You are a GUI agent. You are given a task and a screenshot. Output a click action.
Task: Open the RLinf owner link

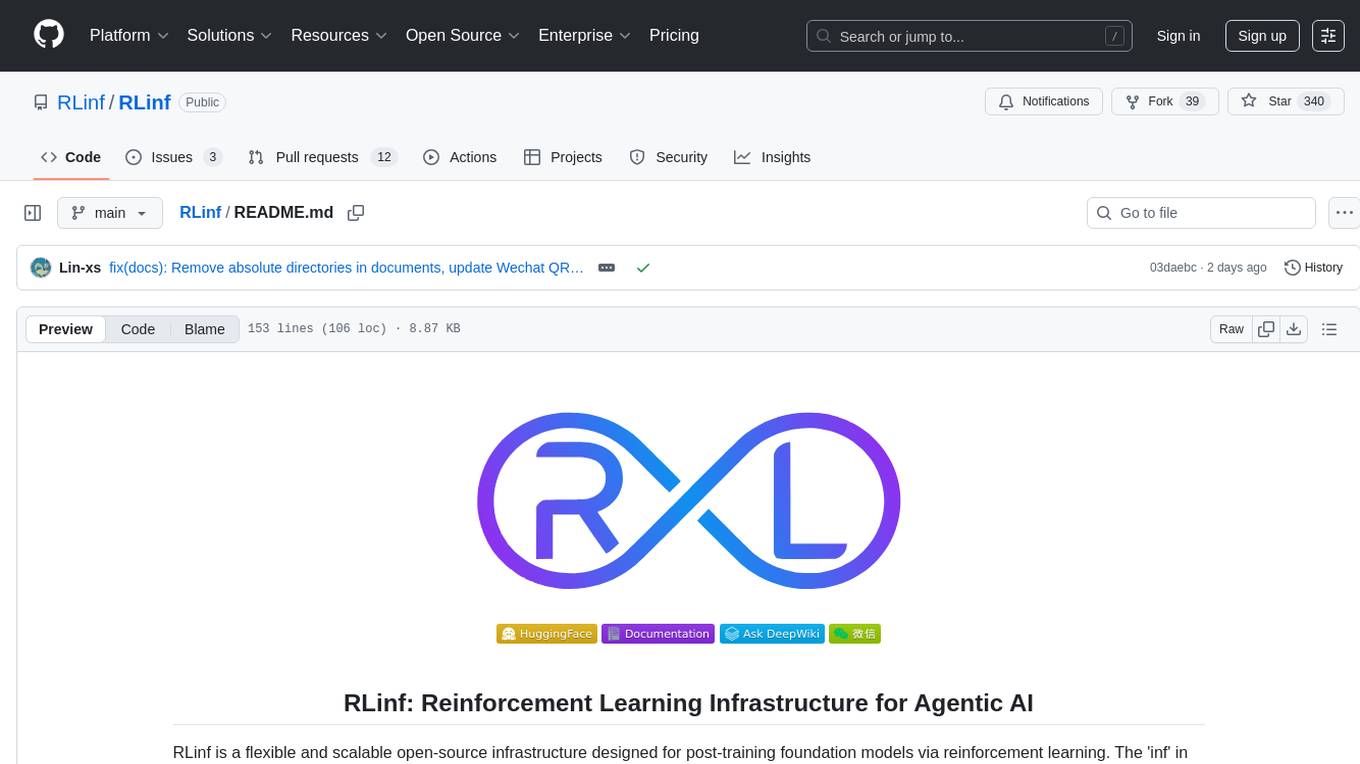point(81,102)
